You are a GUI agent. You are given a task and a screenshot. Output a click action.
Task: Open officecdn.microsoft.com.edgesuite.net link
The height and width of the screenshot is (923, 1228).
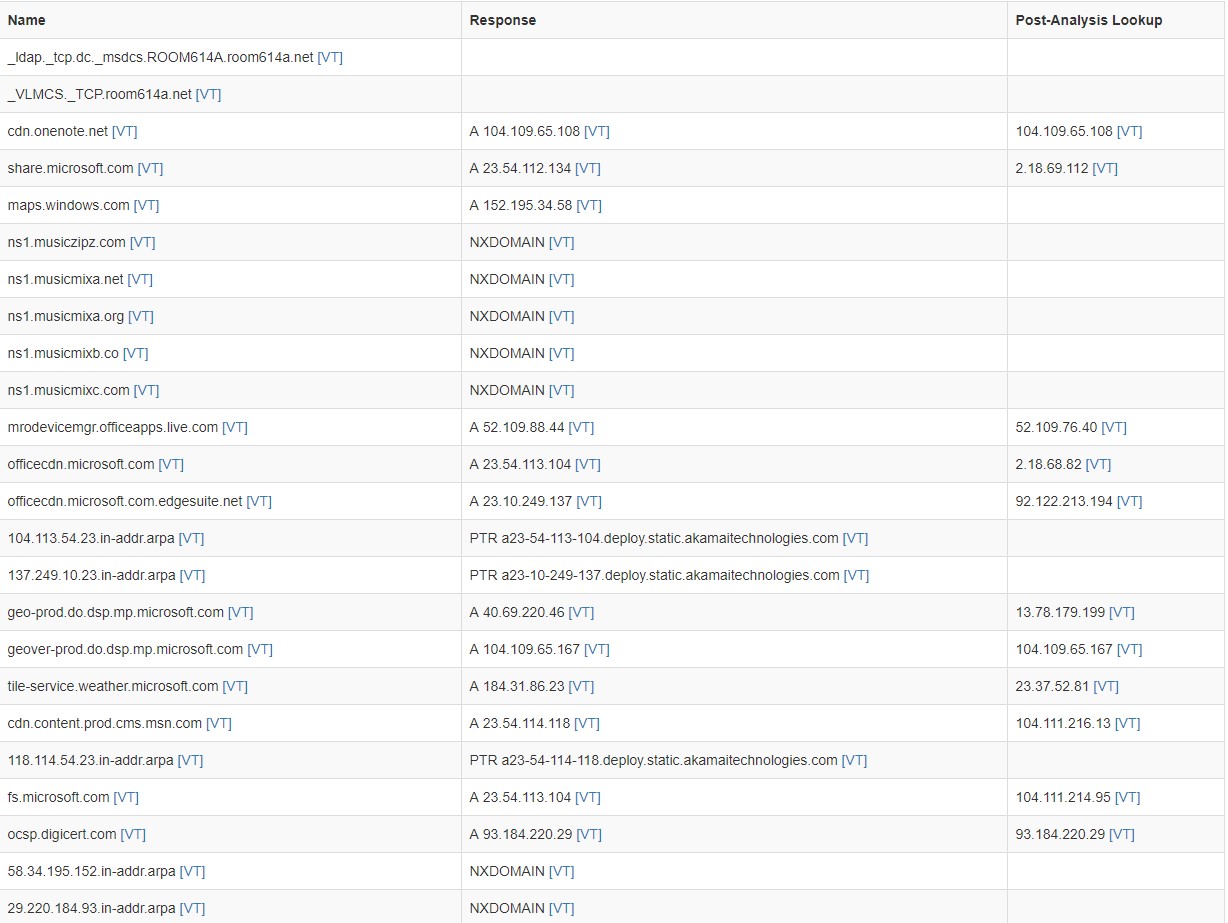pyautogui.click(x=125, y=501)
